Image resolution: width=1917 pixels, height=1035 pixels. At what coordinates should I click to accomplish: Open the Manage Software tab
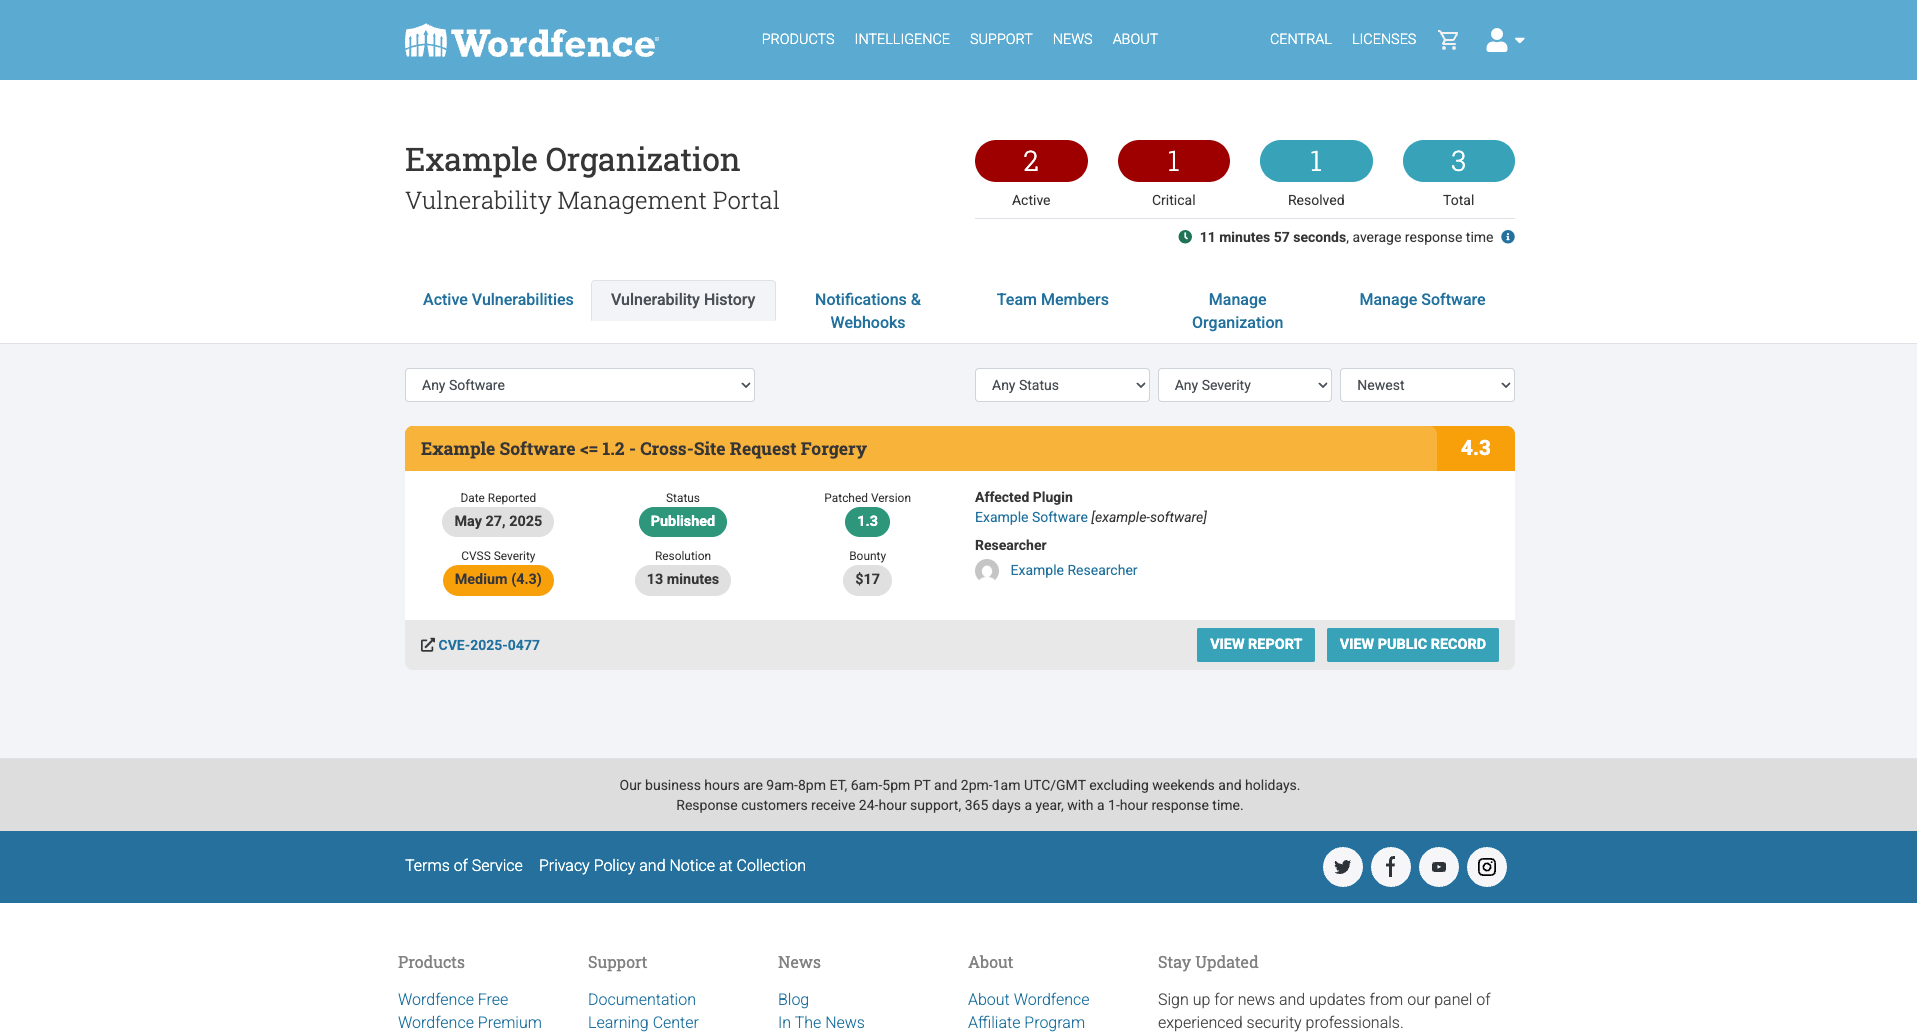tap(1421, 300)
